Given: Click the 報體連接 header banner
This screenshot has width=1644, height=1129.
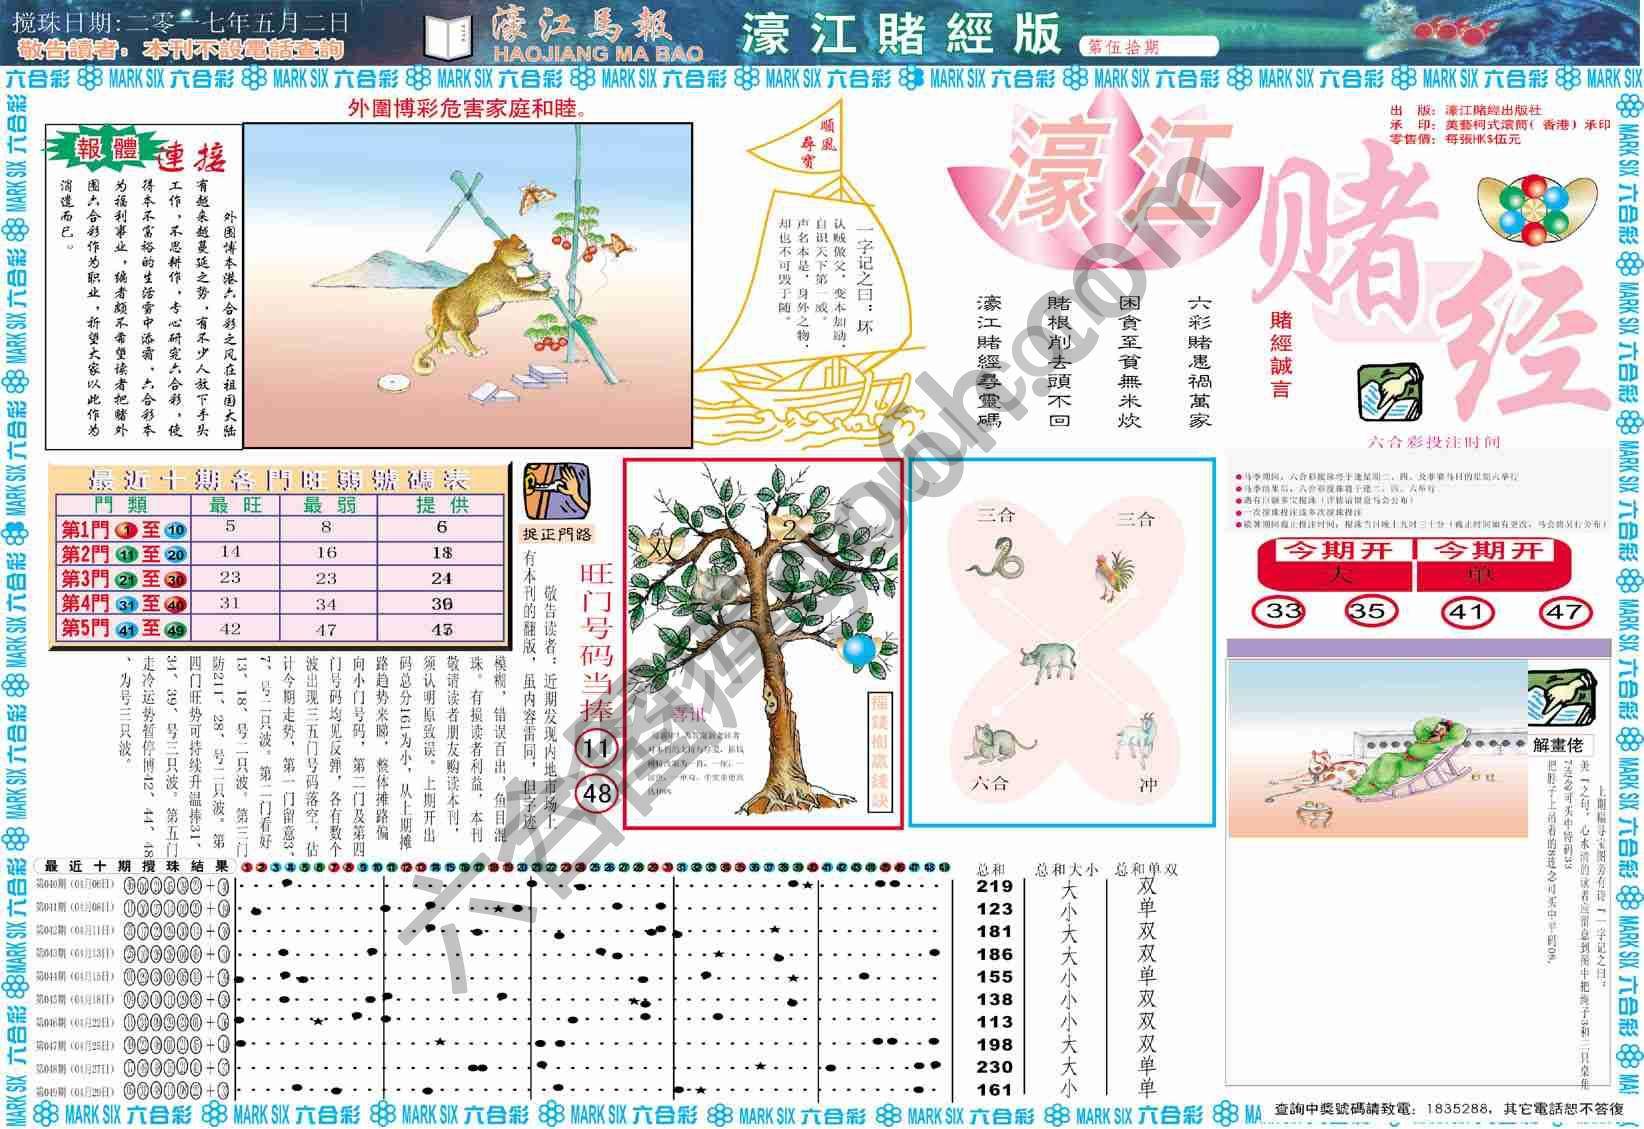Looking at the screenshot, I should pyautogui.click(x=135, y=148).
